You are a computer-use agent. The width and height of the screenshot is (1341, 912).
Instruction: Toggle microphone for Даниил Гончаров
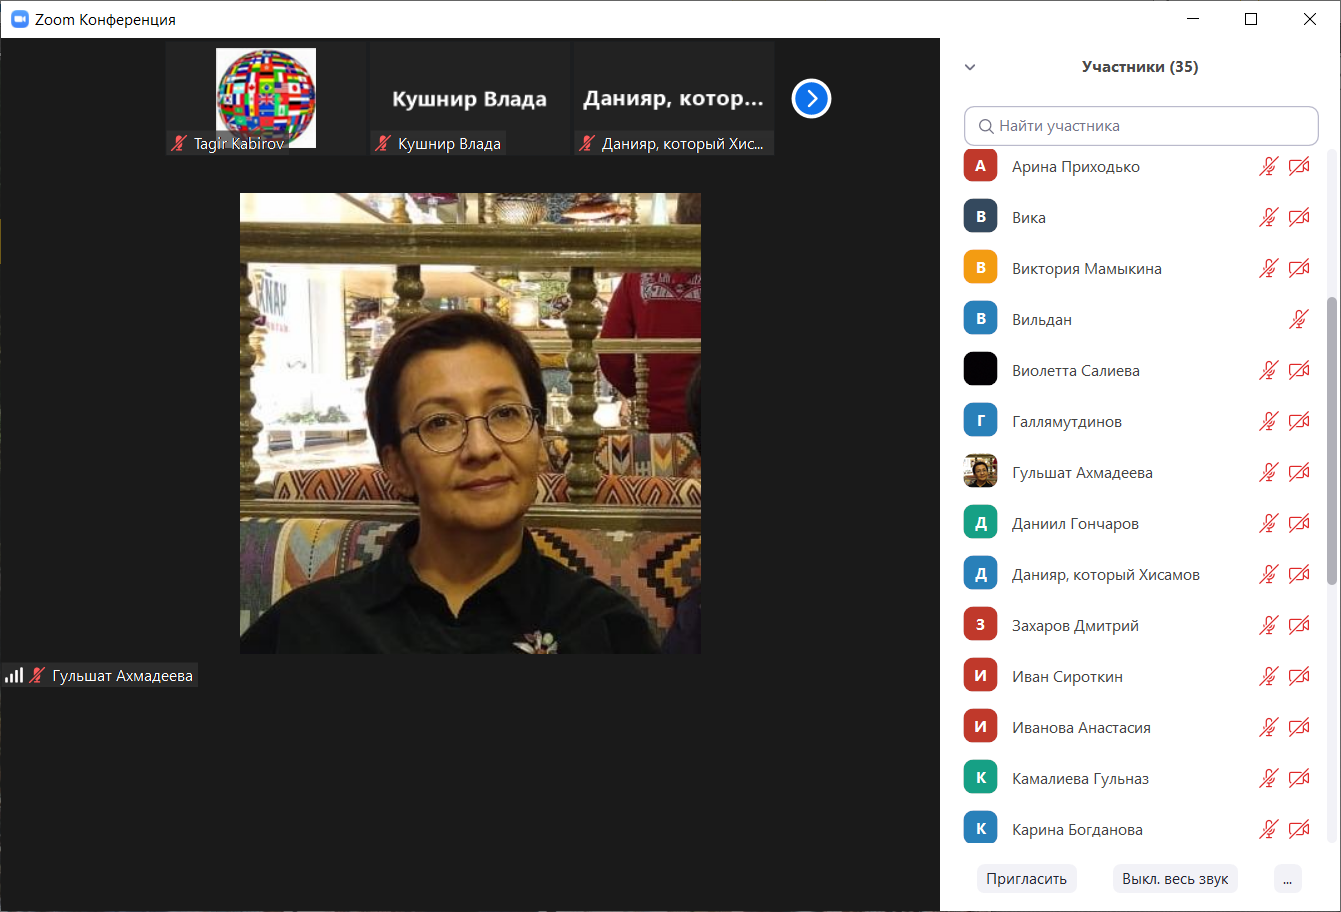1268,524
